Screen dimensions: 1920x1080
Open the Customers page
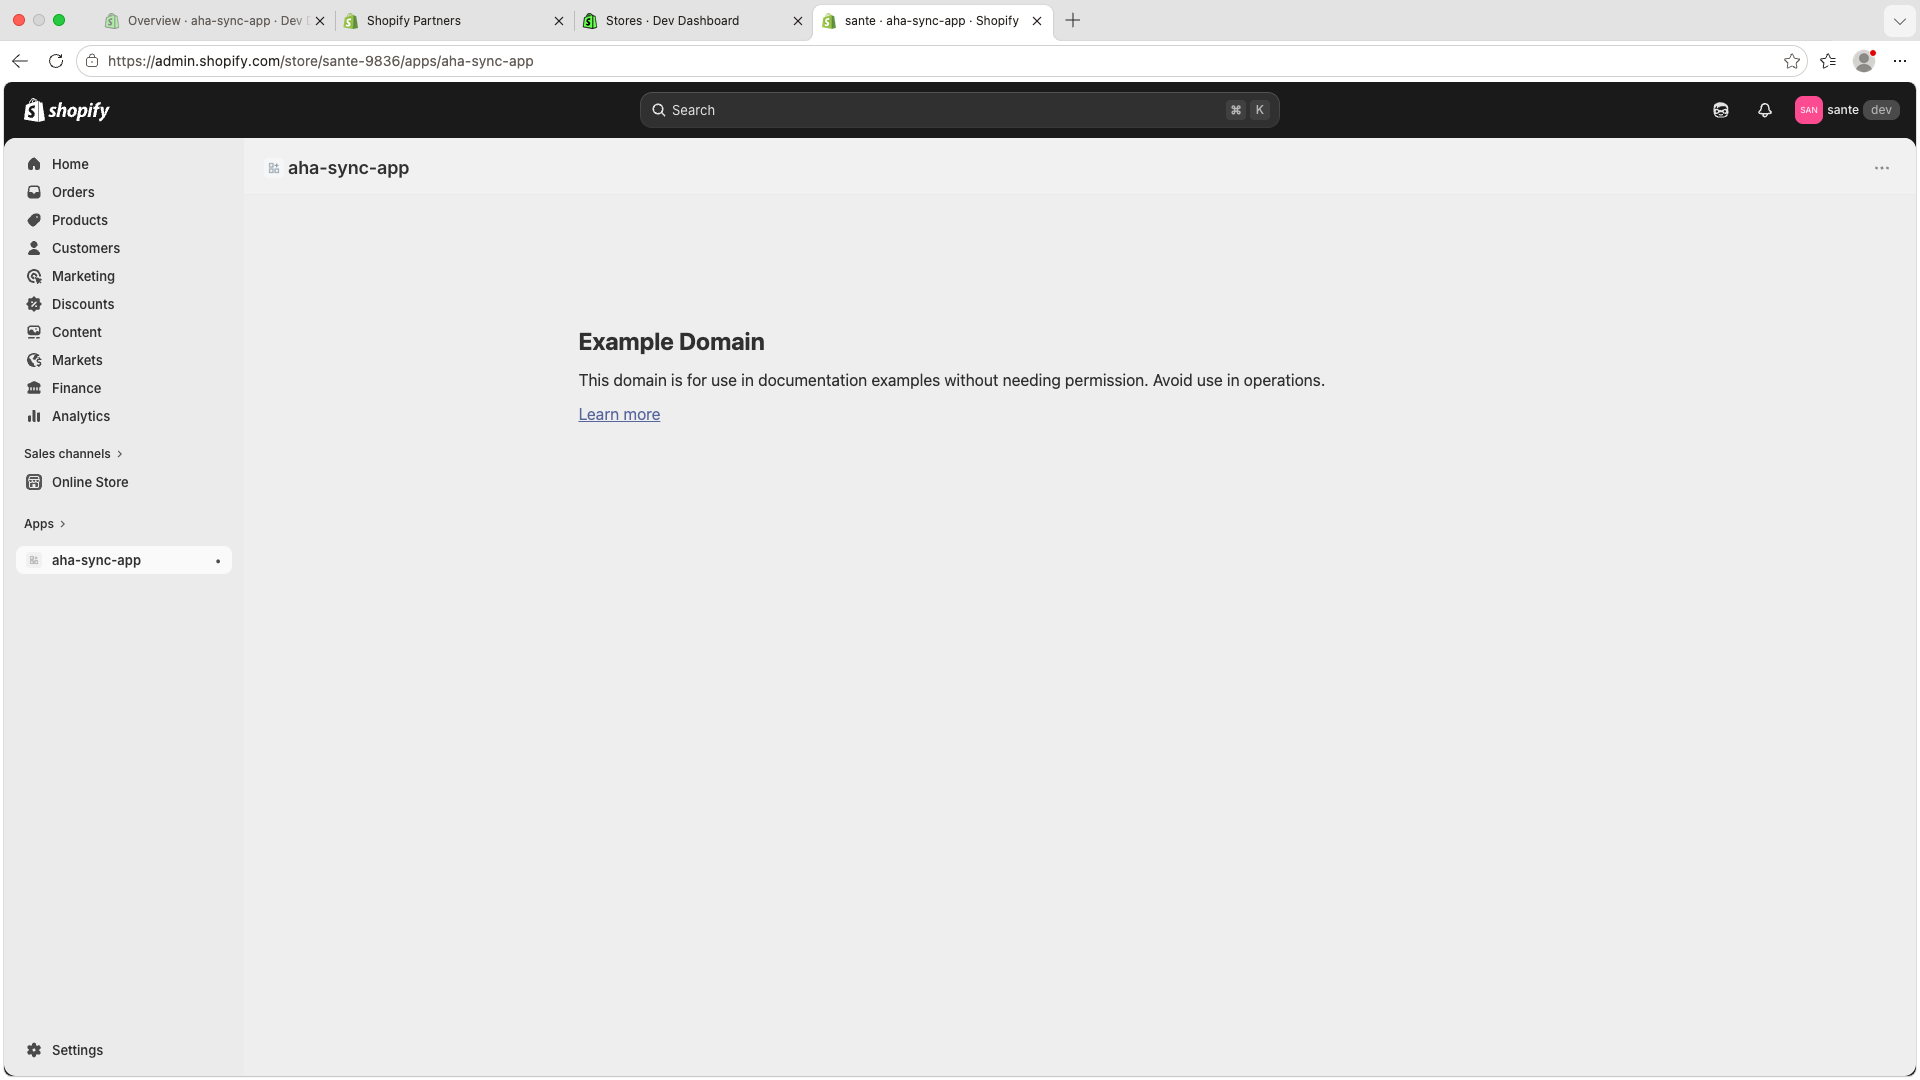point(124,248)
